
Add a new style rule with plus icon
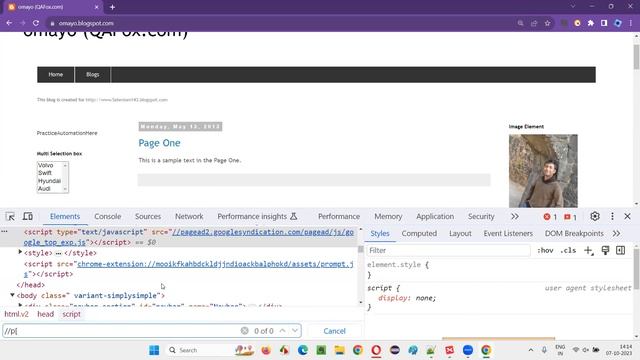click(588, 250)
